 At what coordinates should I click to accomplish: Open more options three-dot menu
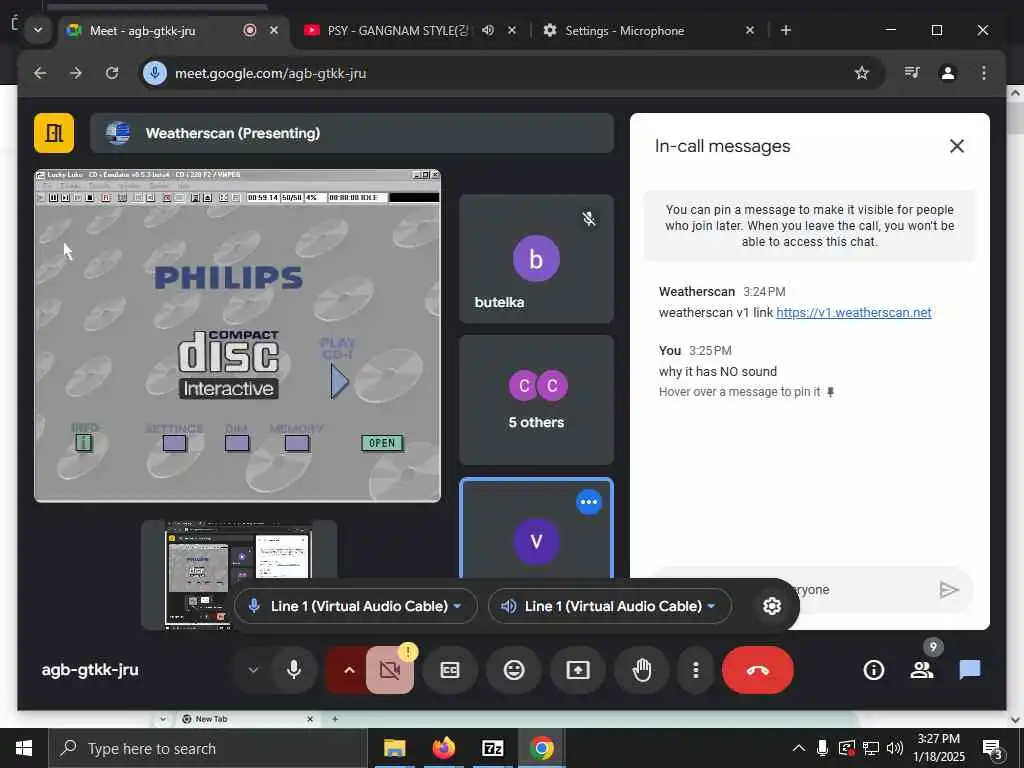coord(696,669)
